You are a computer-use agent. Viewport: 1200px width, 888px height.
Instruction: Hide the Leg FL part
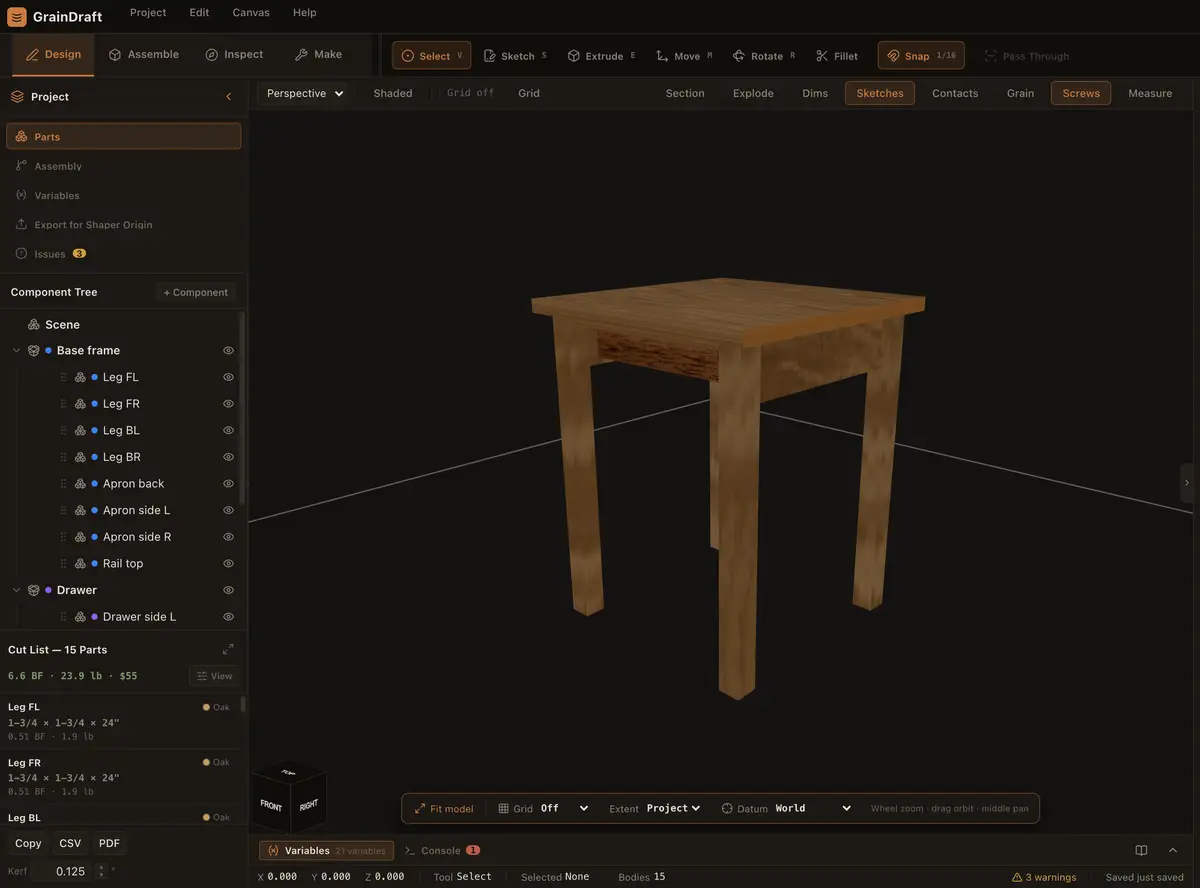(x=228, y=377)
